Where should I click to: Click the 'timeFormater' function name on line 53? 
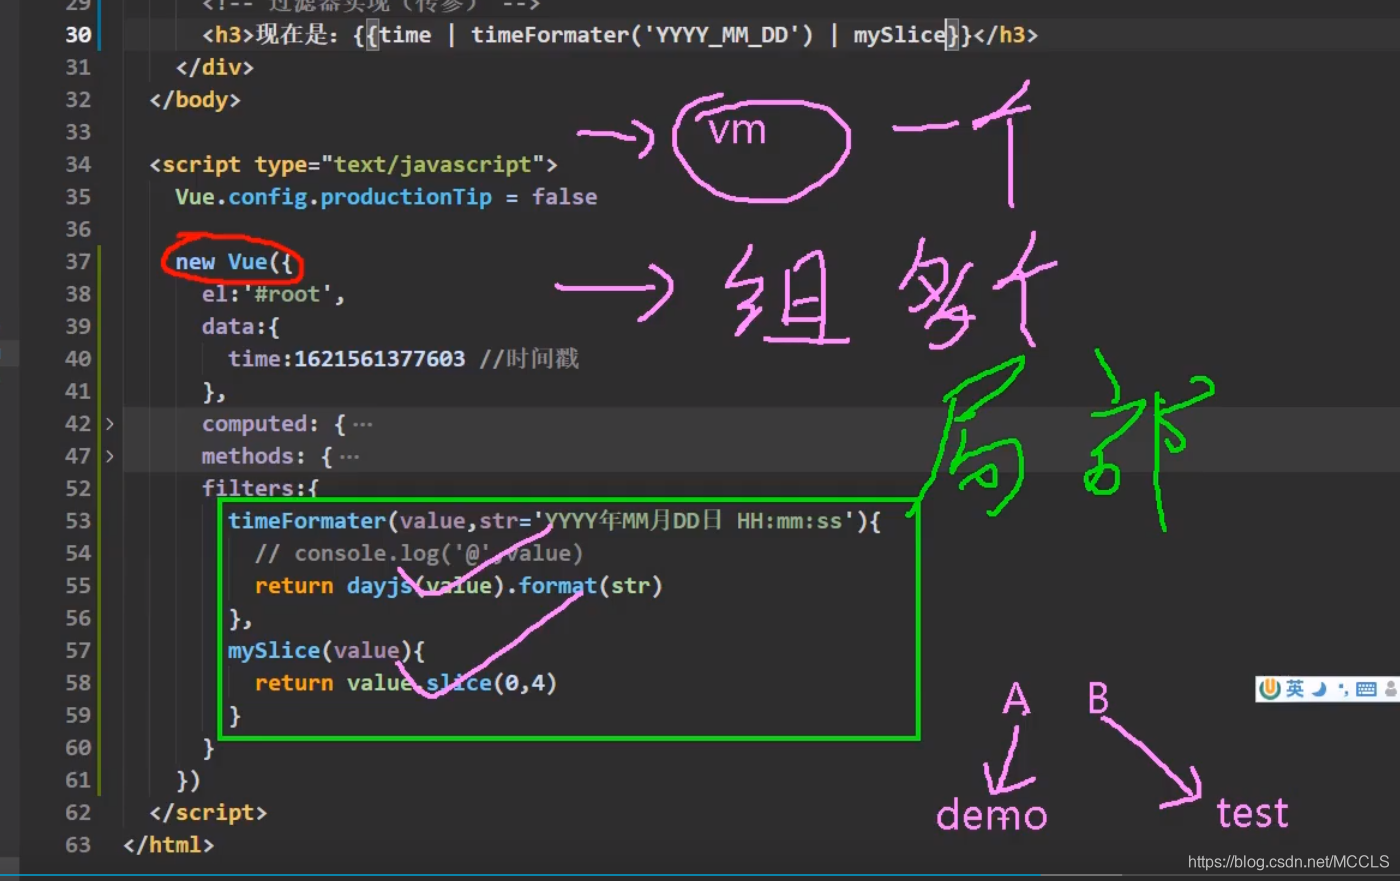(x=307, y=521)
